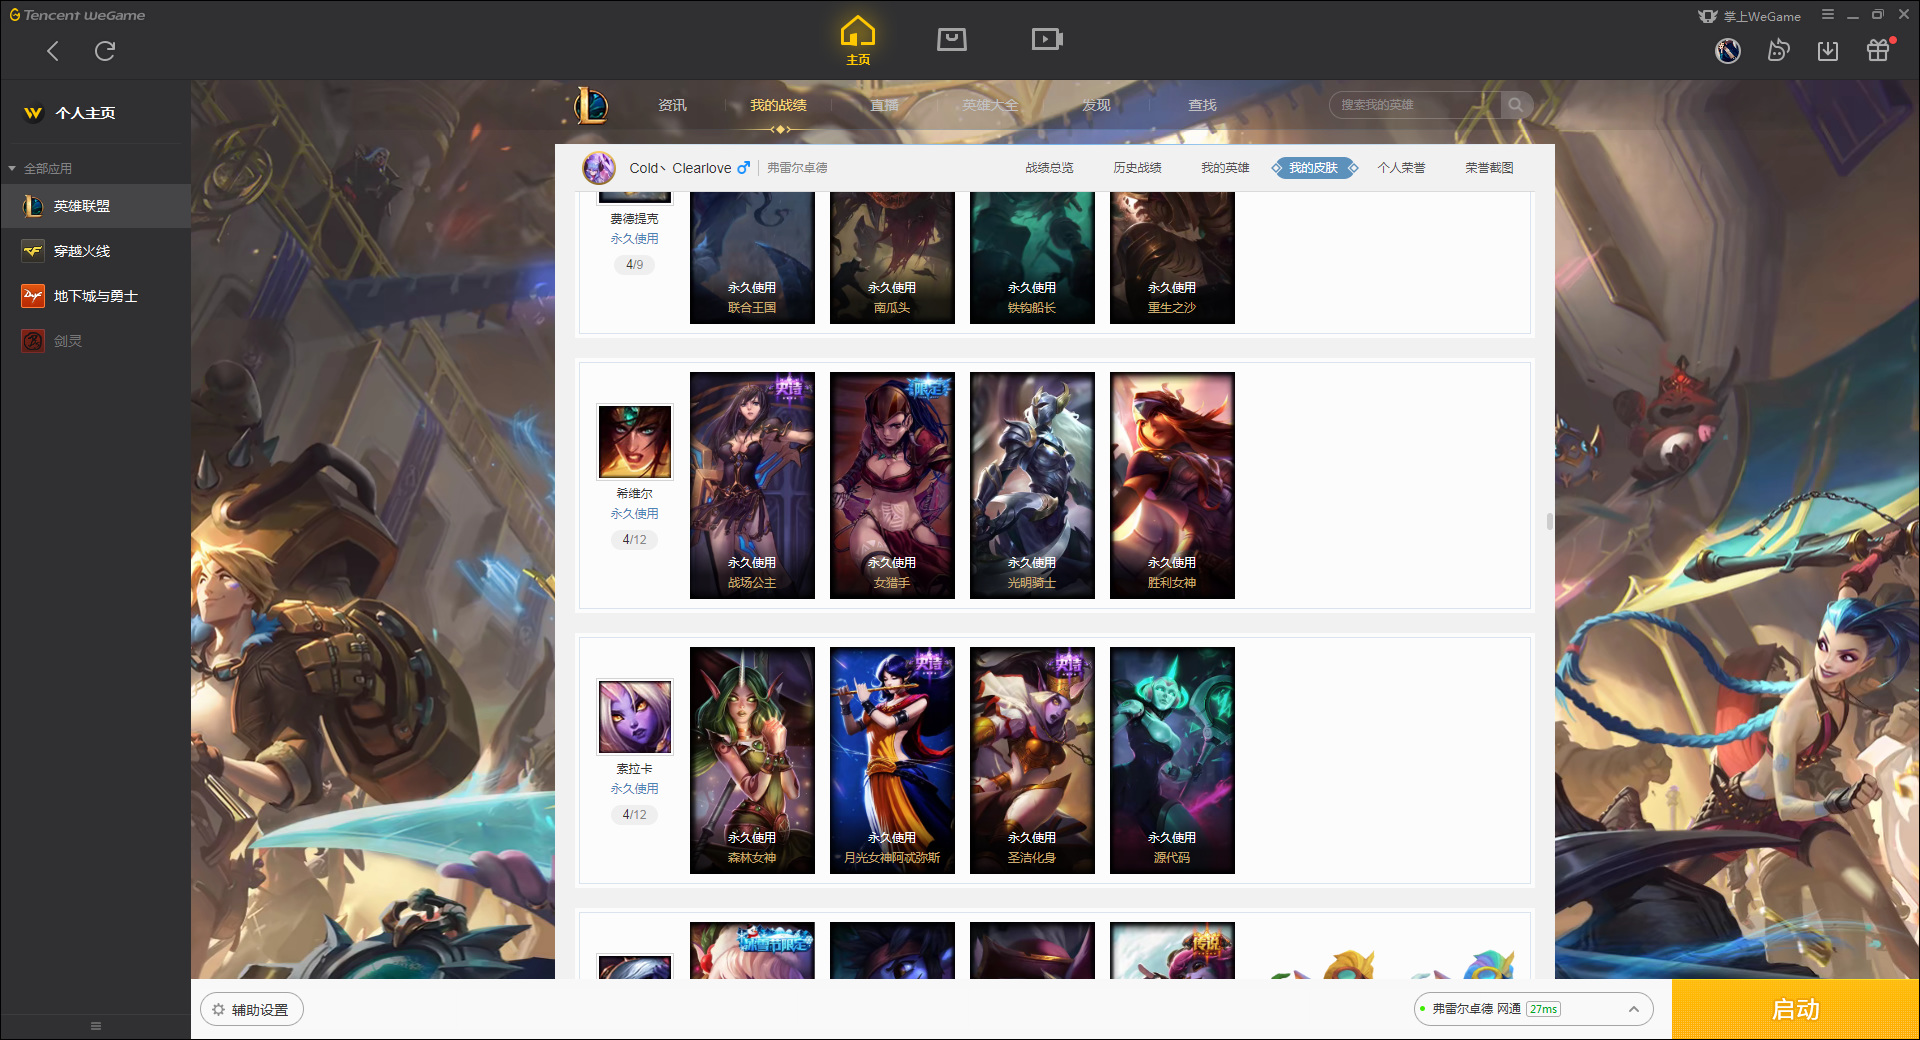Image resolution: width=1920 pixels, height=1040 pixels.
Task: Select 穿越火线 in the game list
Action: pyautogui.click(x=95, y=251)
